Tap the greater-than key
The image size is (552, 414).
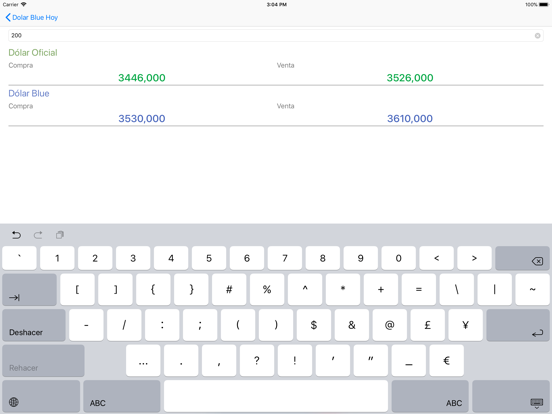474,258
